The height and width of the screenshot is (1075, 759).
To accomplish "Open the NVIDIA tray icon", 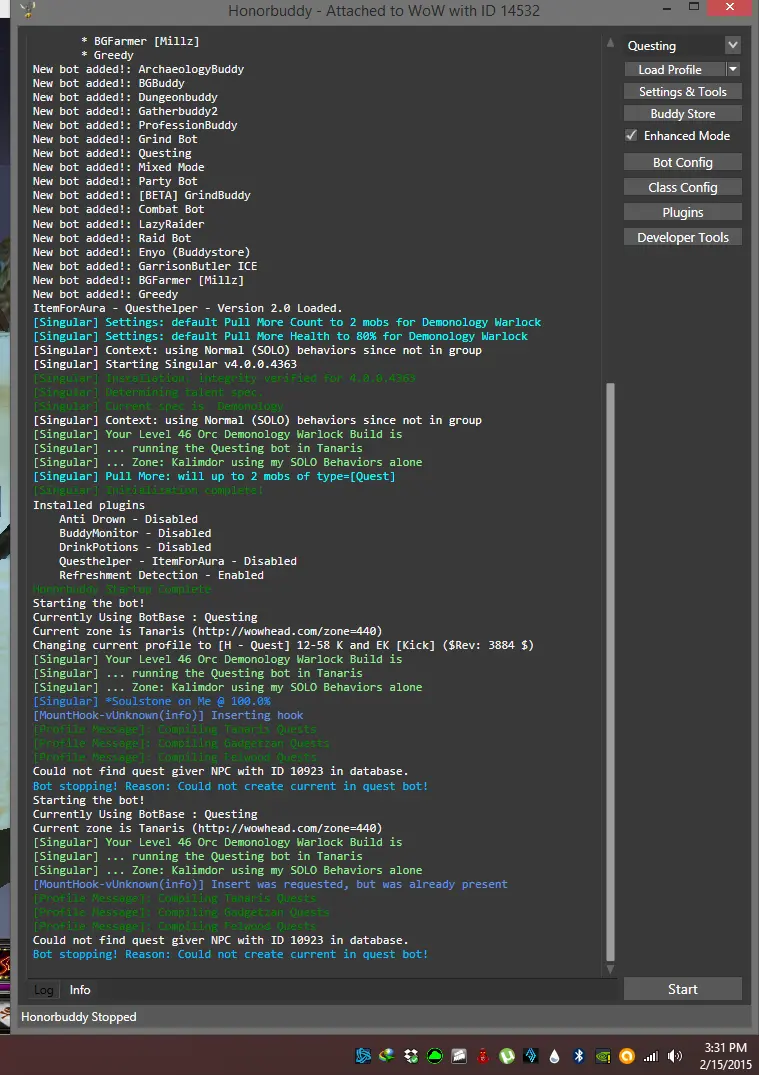I will [603, 1056].
